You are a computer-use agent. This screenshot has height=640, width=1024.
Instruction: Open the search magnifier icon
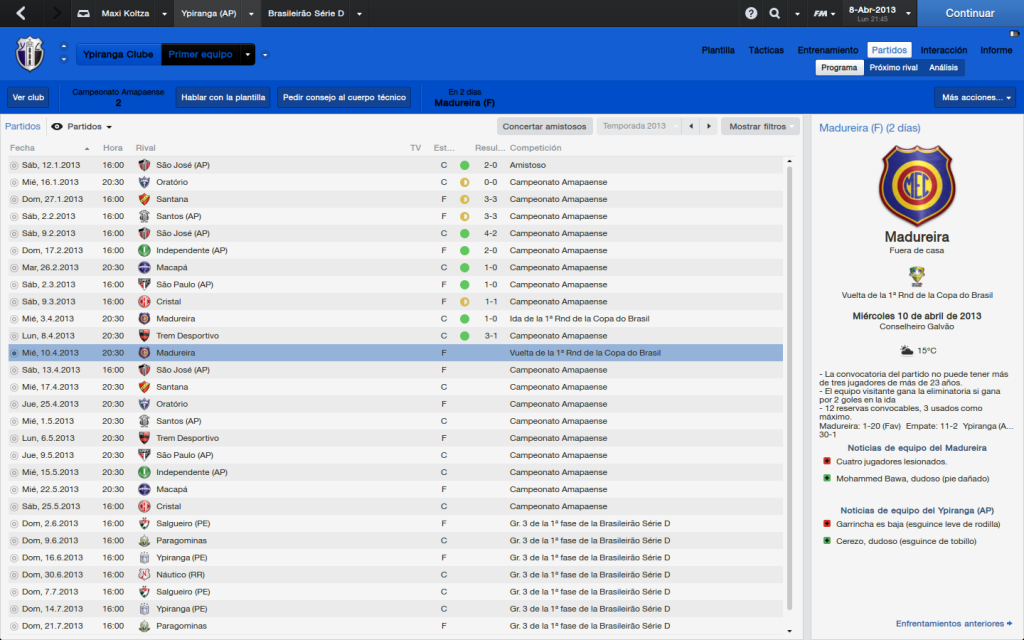tap(775, 13)
